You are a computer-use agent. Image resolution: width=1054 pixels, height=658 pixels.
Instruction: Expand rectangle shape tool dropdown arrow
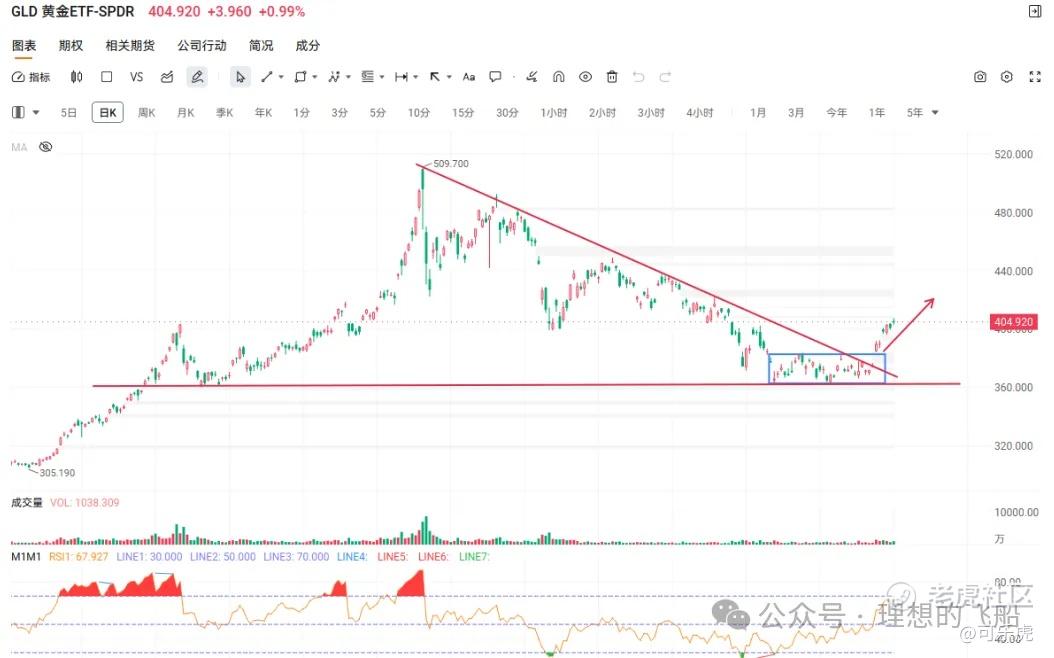pyautogui.click(x=315, y=77)
